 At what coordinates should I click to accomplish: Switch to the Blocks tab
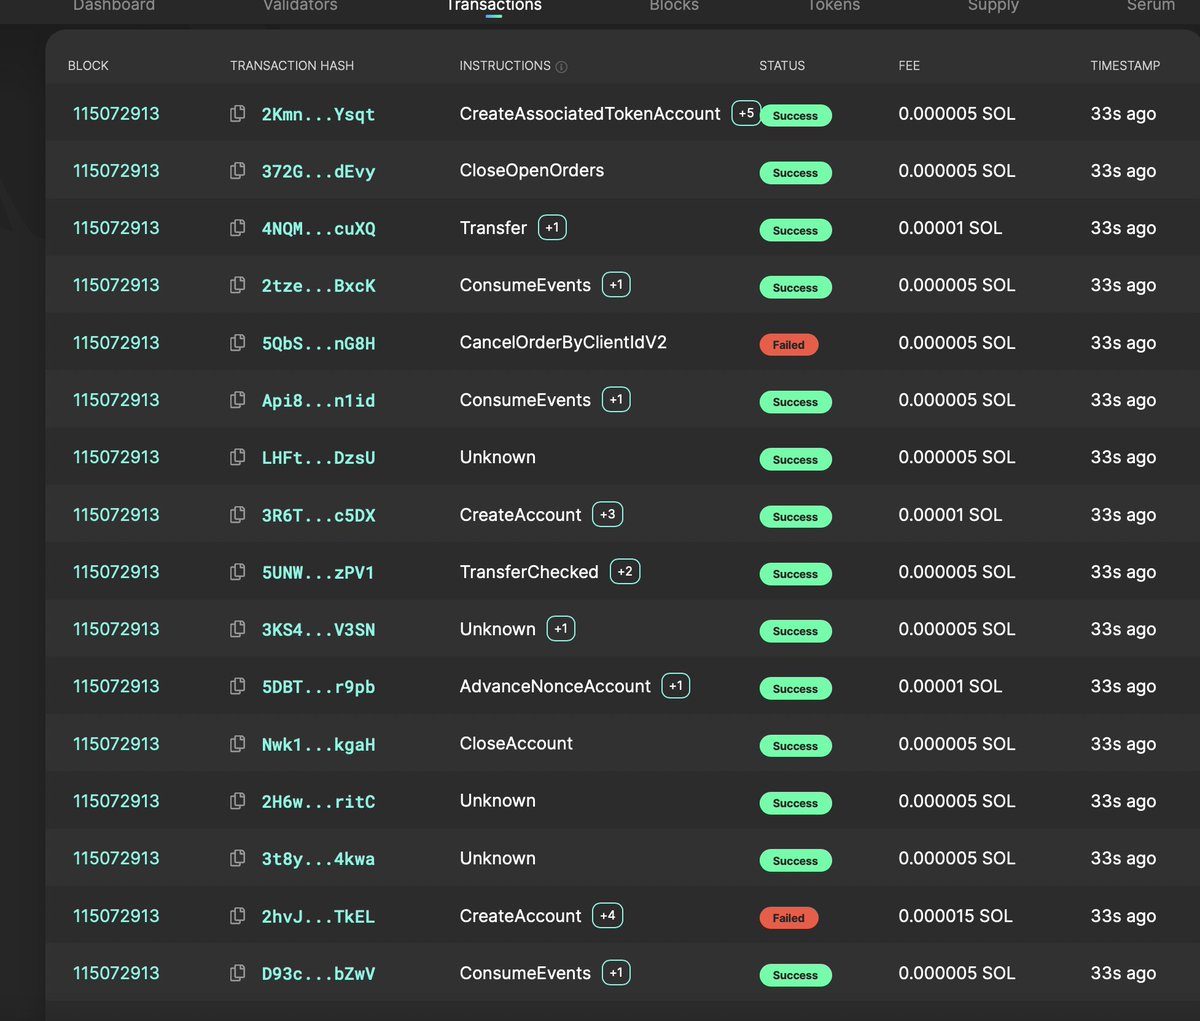pyautogui.click(x=674, y=6)
